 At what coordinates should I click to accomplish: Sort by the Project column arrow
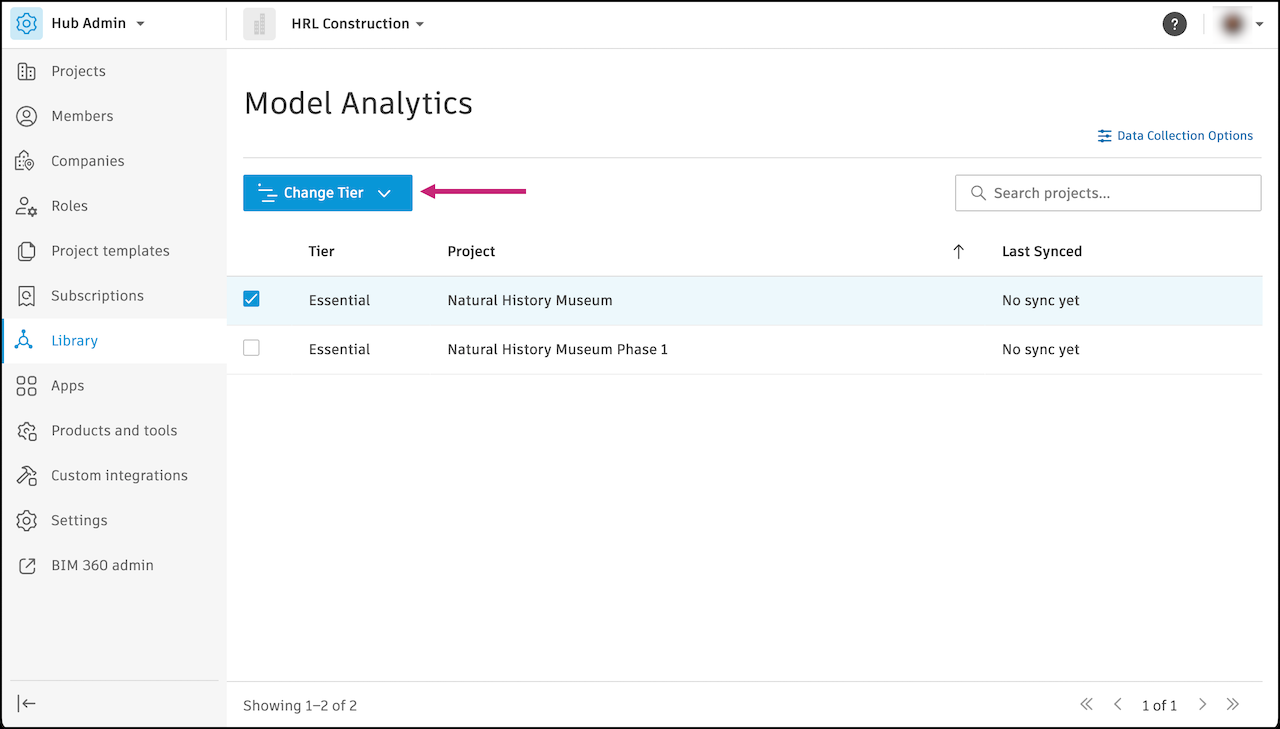point(958,252)
